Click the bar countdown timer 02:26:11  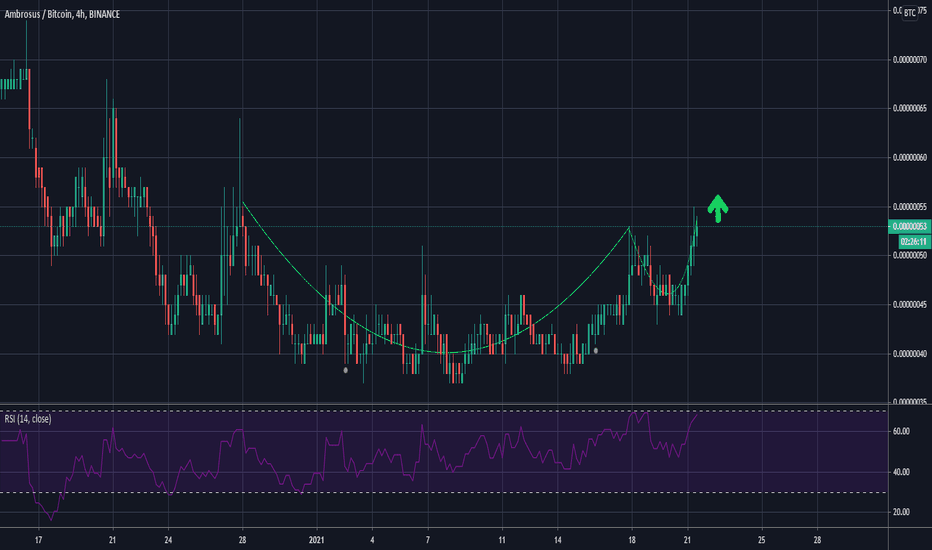[914, 242]
